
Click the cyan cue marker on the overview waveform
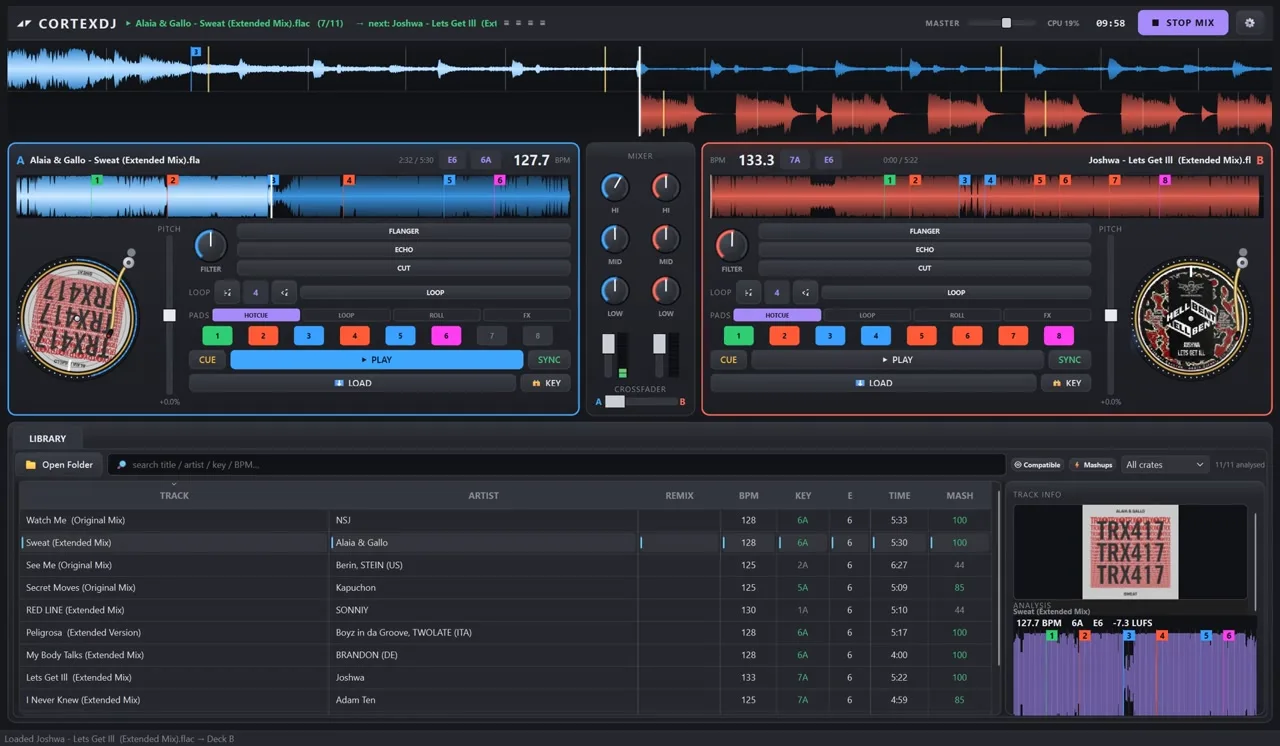(x=196, y=52)
